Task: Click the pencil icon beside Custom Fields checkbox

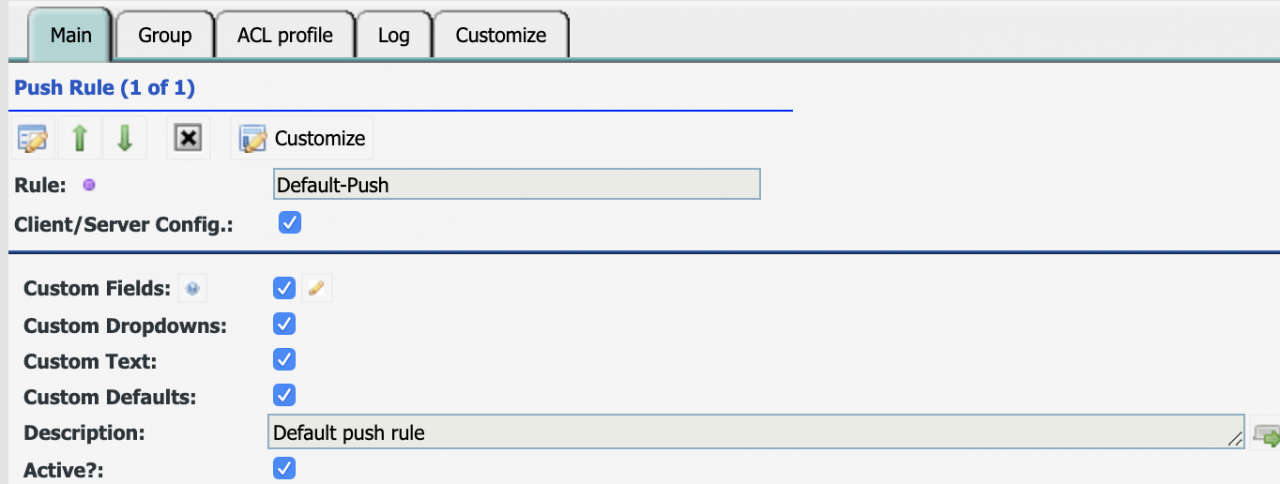Action: point(316,288)
